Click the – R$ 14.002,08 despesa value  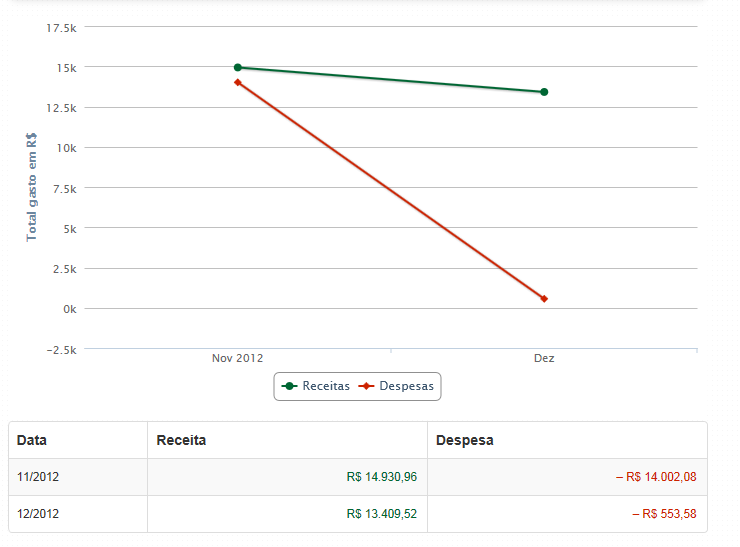click(656, 477)
